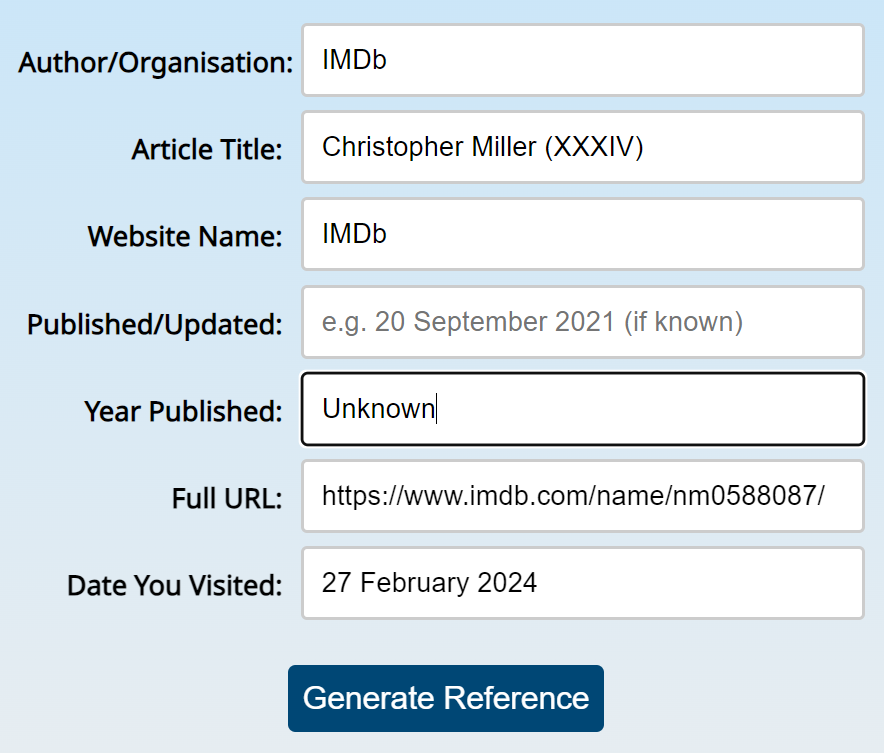This screenshot has height=753, width=884.
Task: Select the Article Title input box
Action: point(583,147)
